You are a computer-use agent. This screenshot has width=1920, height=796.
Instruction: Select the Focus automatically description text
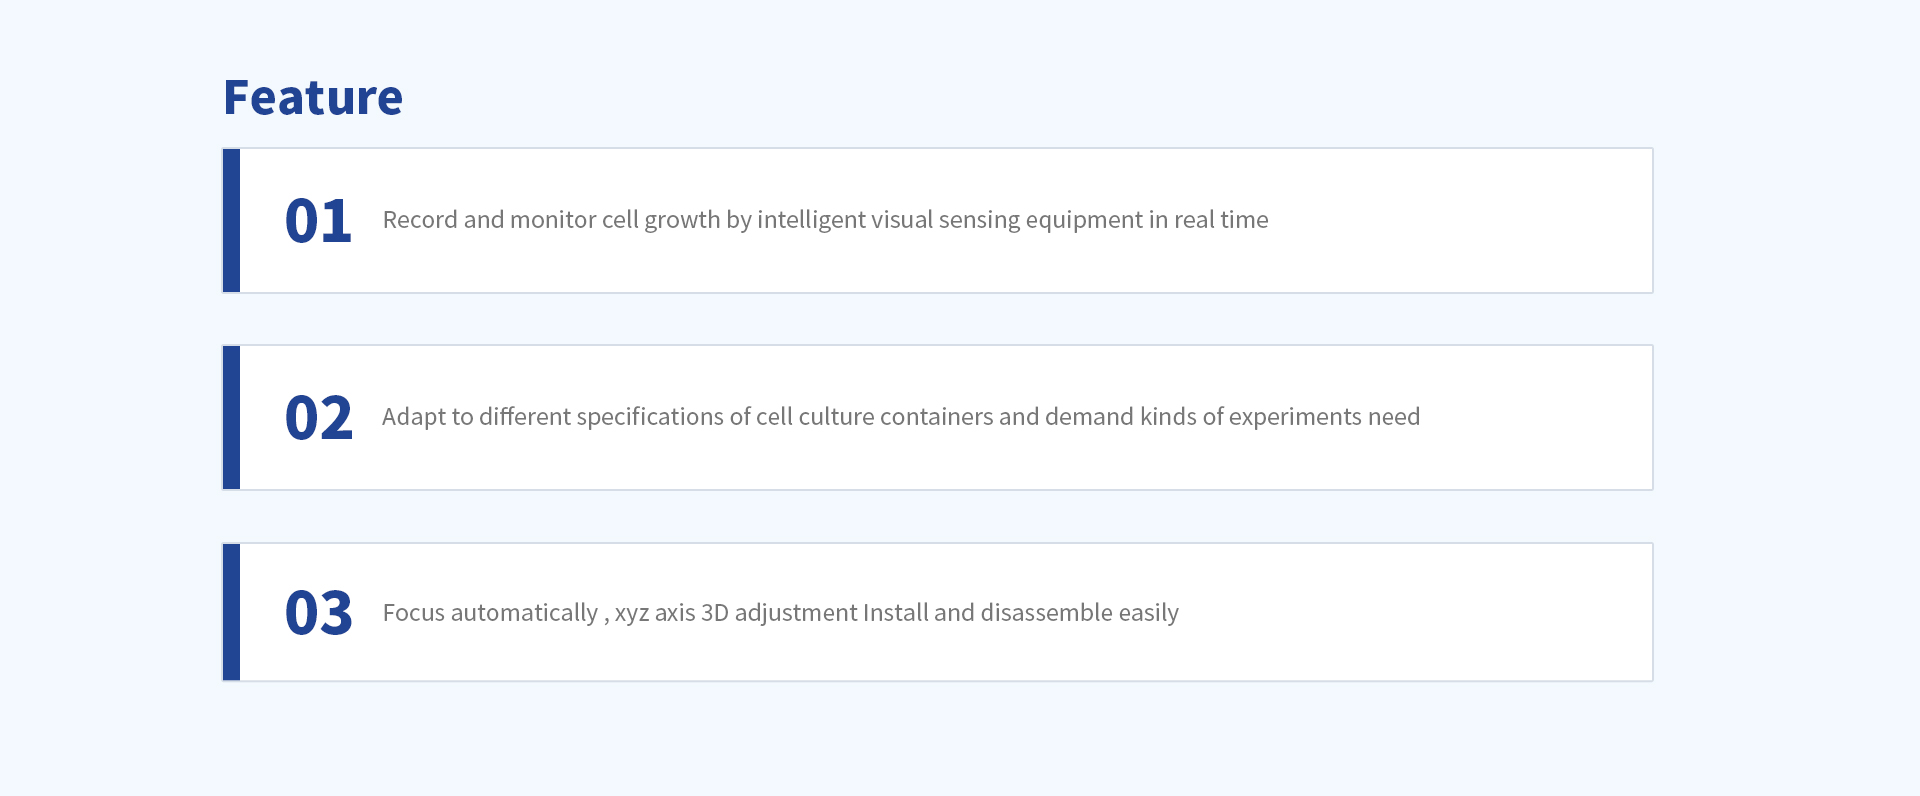(x=780, y=613)
